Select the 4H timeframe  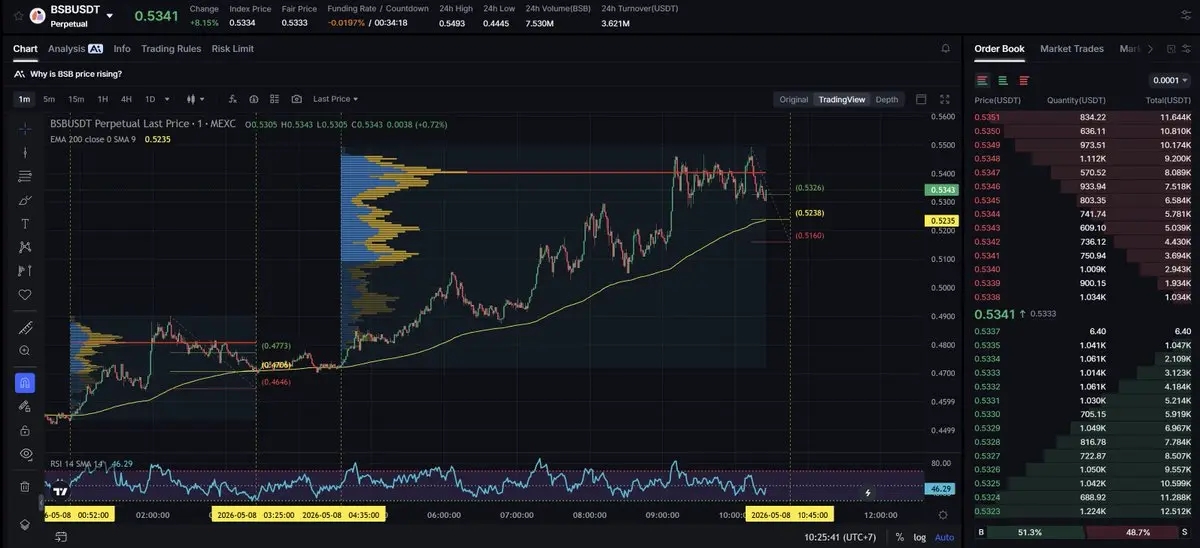[x=126, y=99]
